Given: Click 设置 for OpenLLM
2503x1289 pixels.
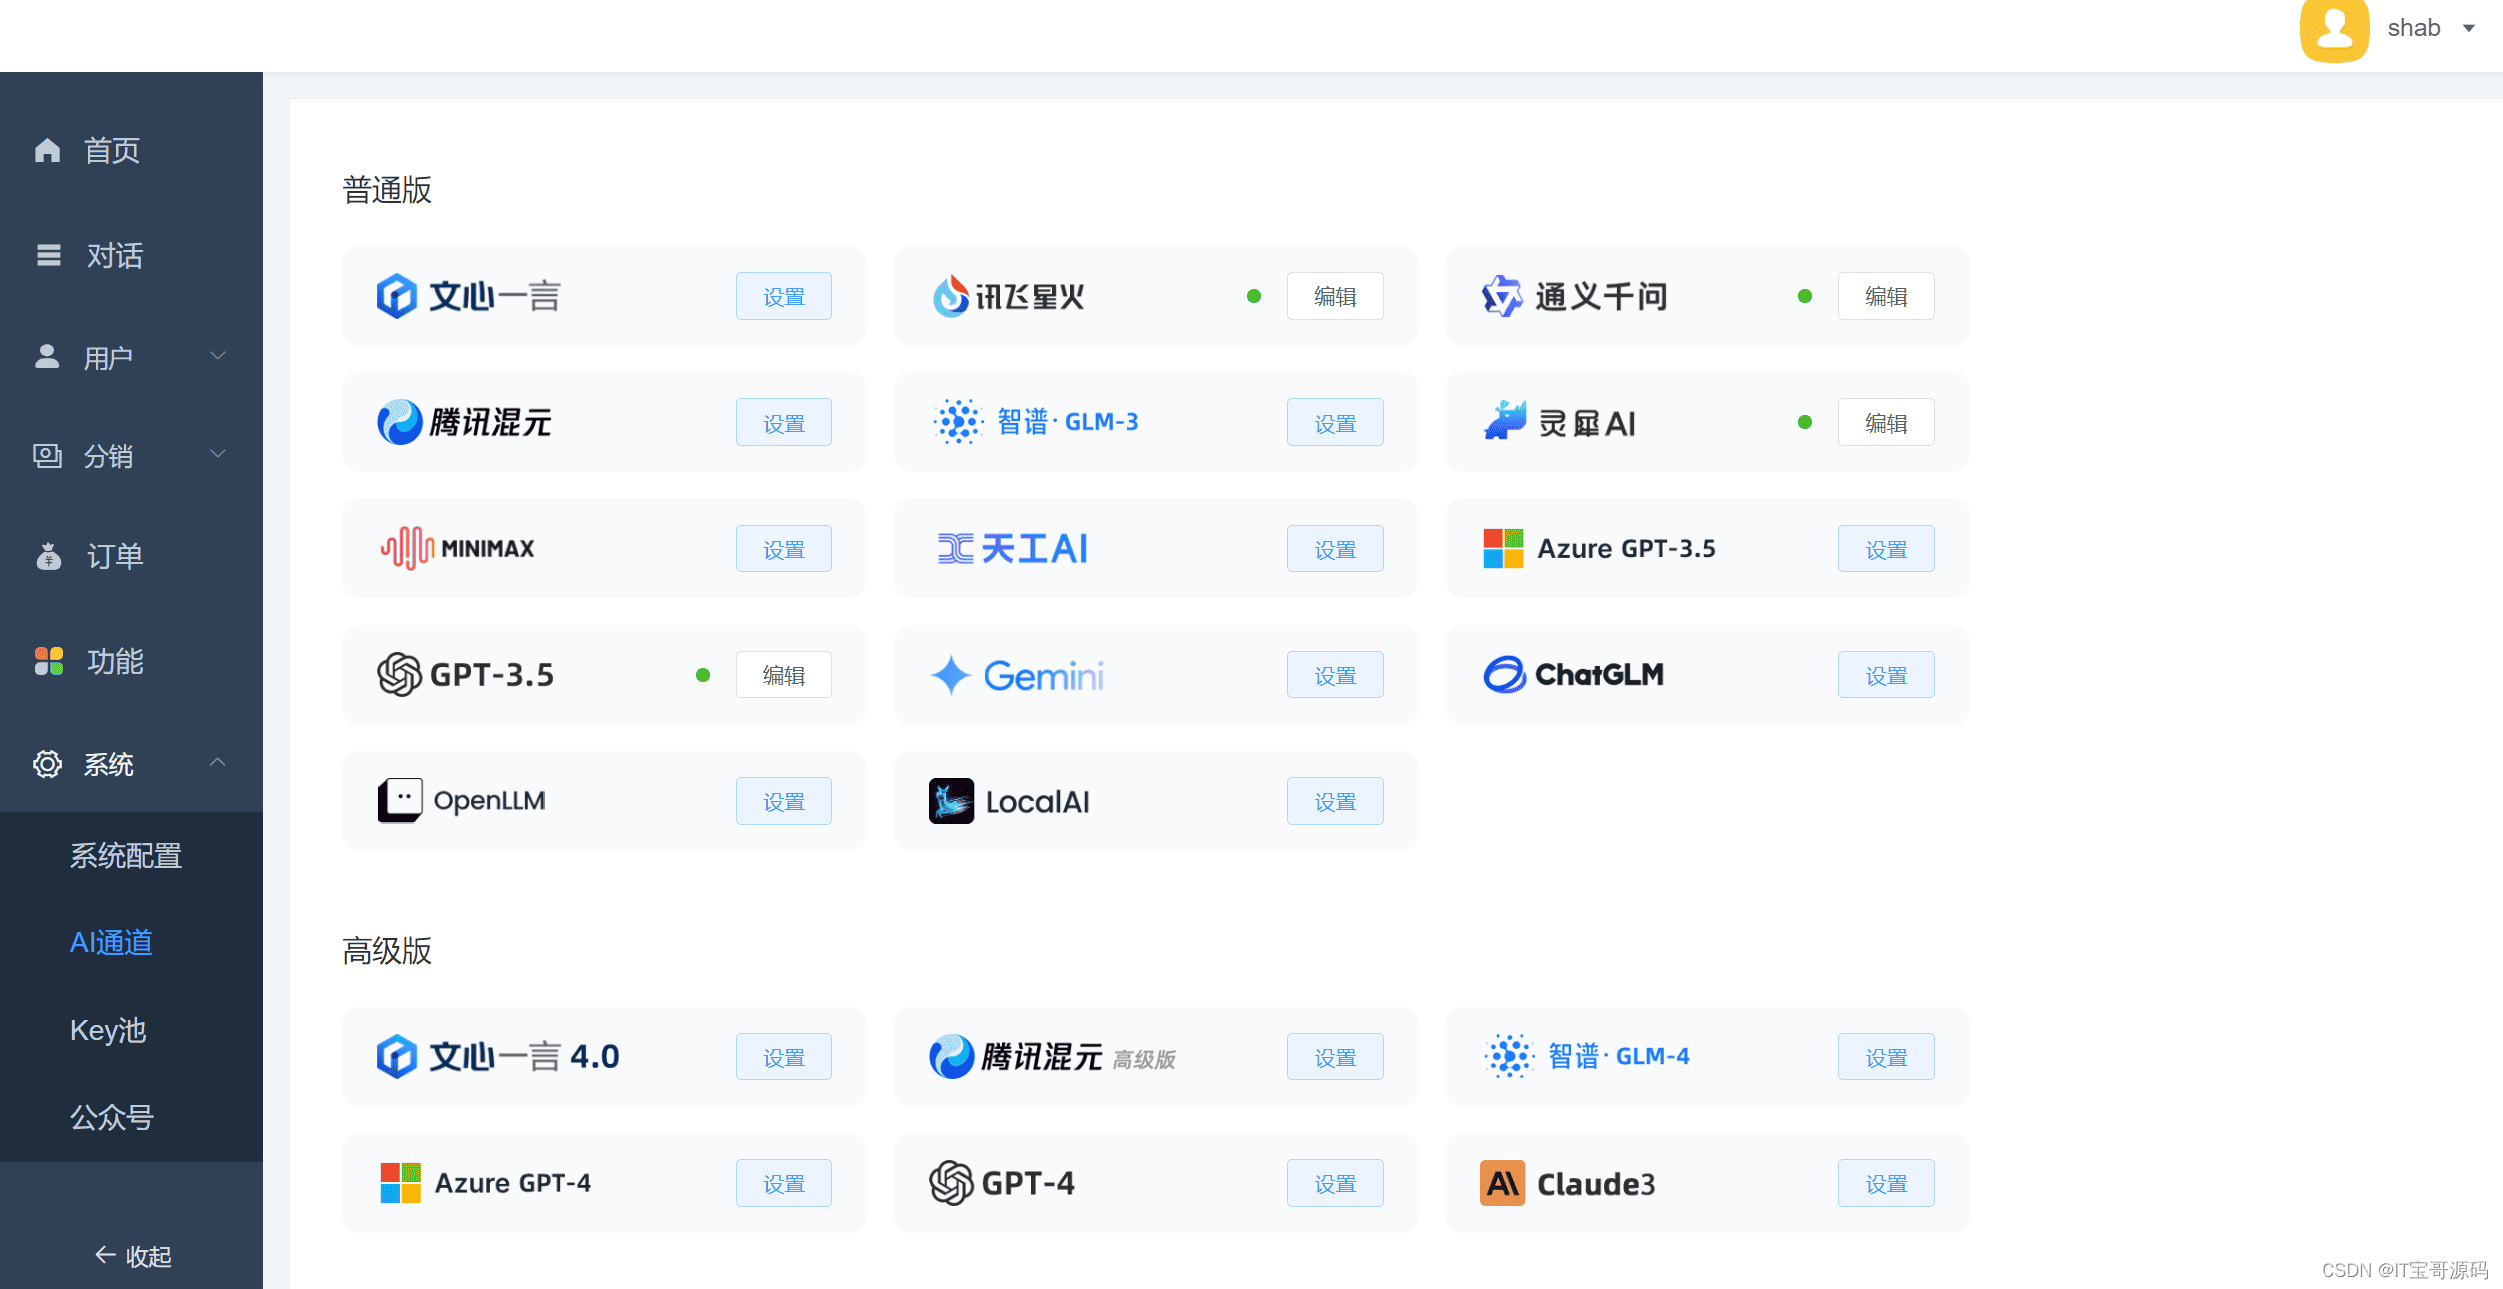Looking at the screenshot, I should pyautogui.click(x=784, y=801).
